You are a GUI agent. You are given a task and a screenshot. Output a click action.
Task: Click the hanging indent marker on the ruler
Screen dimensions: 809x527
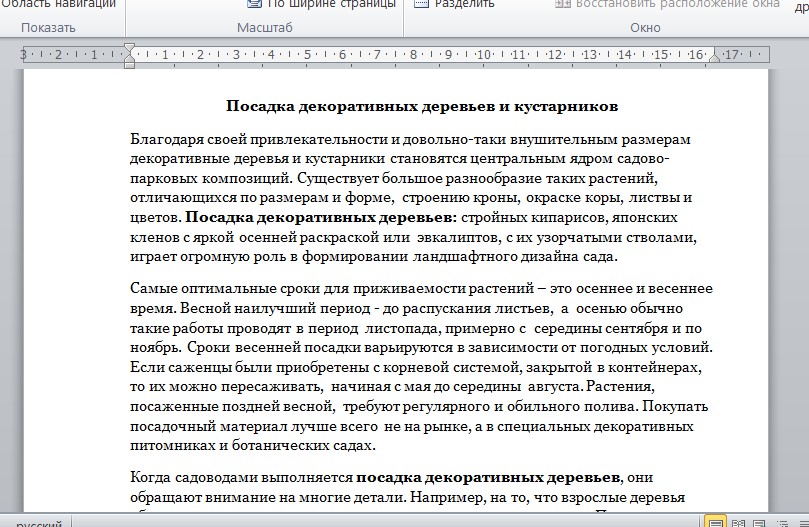[130, 58]
